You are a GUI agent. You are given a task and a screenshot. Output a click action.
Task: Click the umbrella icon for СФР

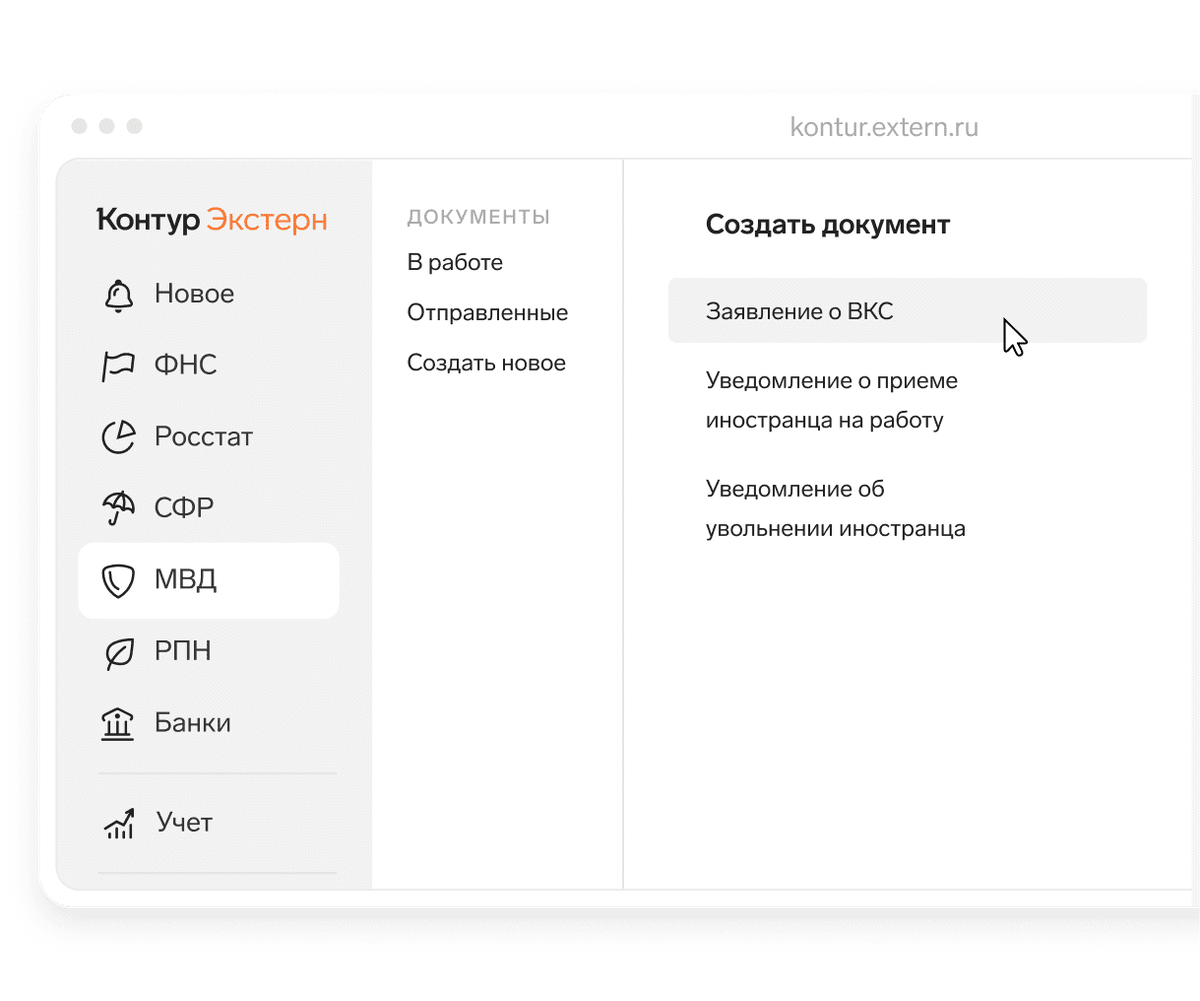119,509
